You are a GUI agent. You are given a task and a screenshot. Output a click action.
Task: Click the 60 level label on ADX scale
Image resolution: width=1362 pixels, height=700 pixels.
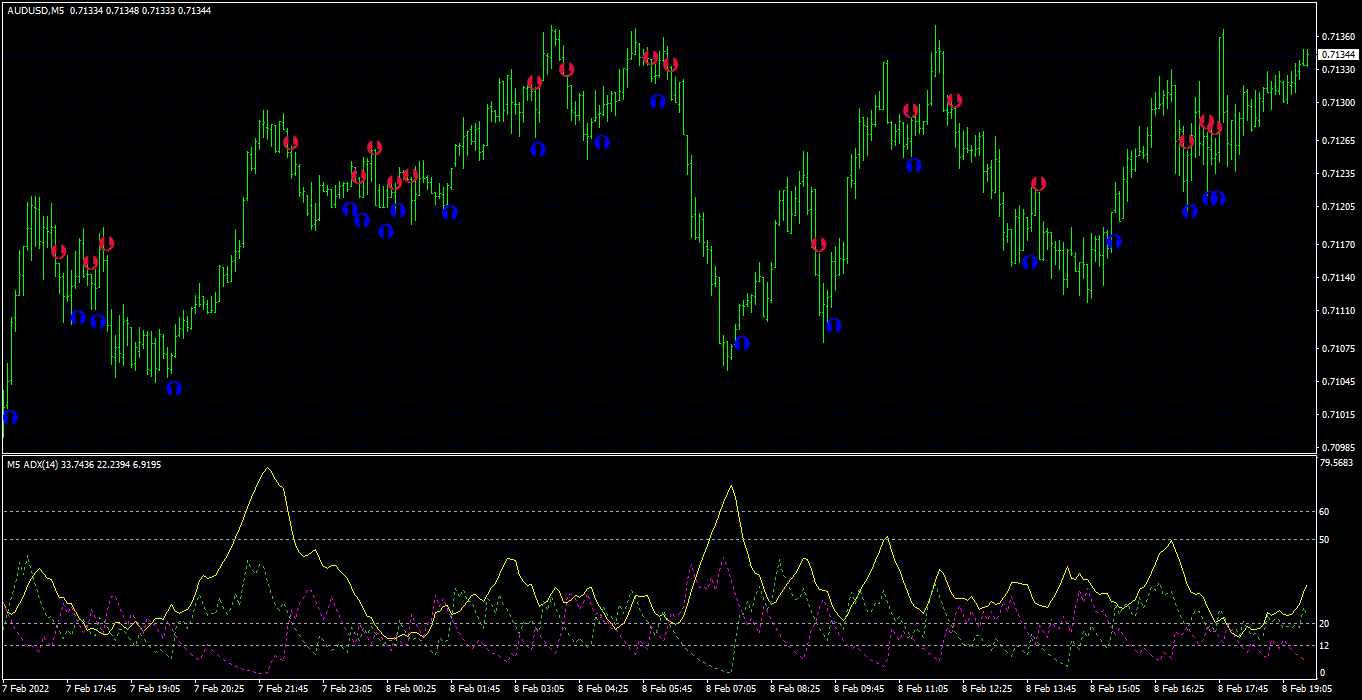tap(1325, 511)
